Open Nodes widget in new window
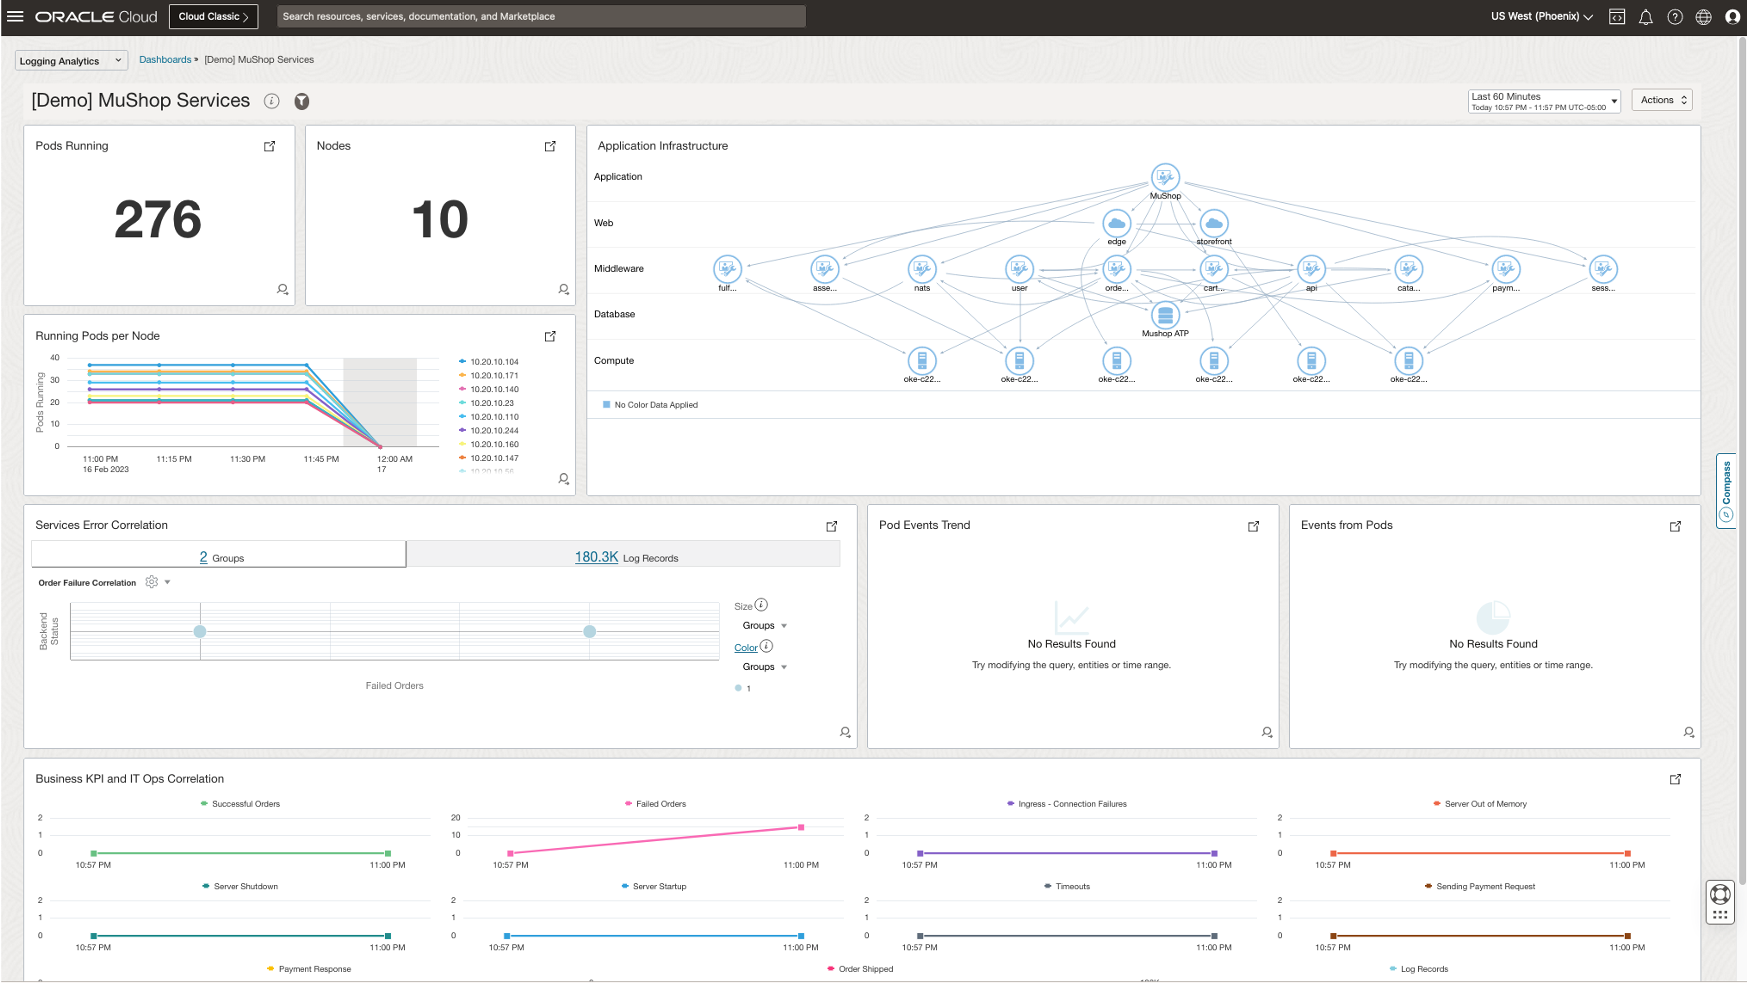 coord(550,146)
